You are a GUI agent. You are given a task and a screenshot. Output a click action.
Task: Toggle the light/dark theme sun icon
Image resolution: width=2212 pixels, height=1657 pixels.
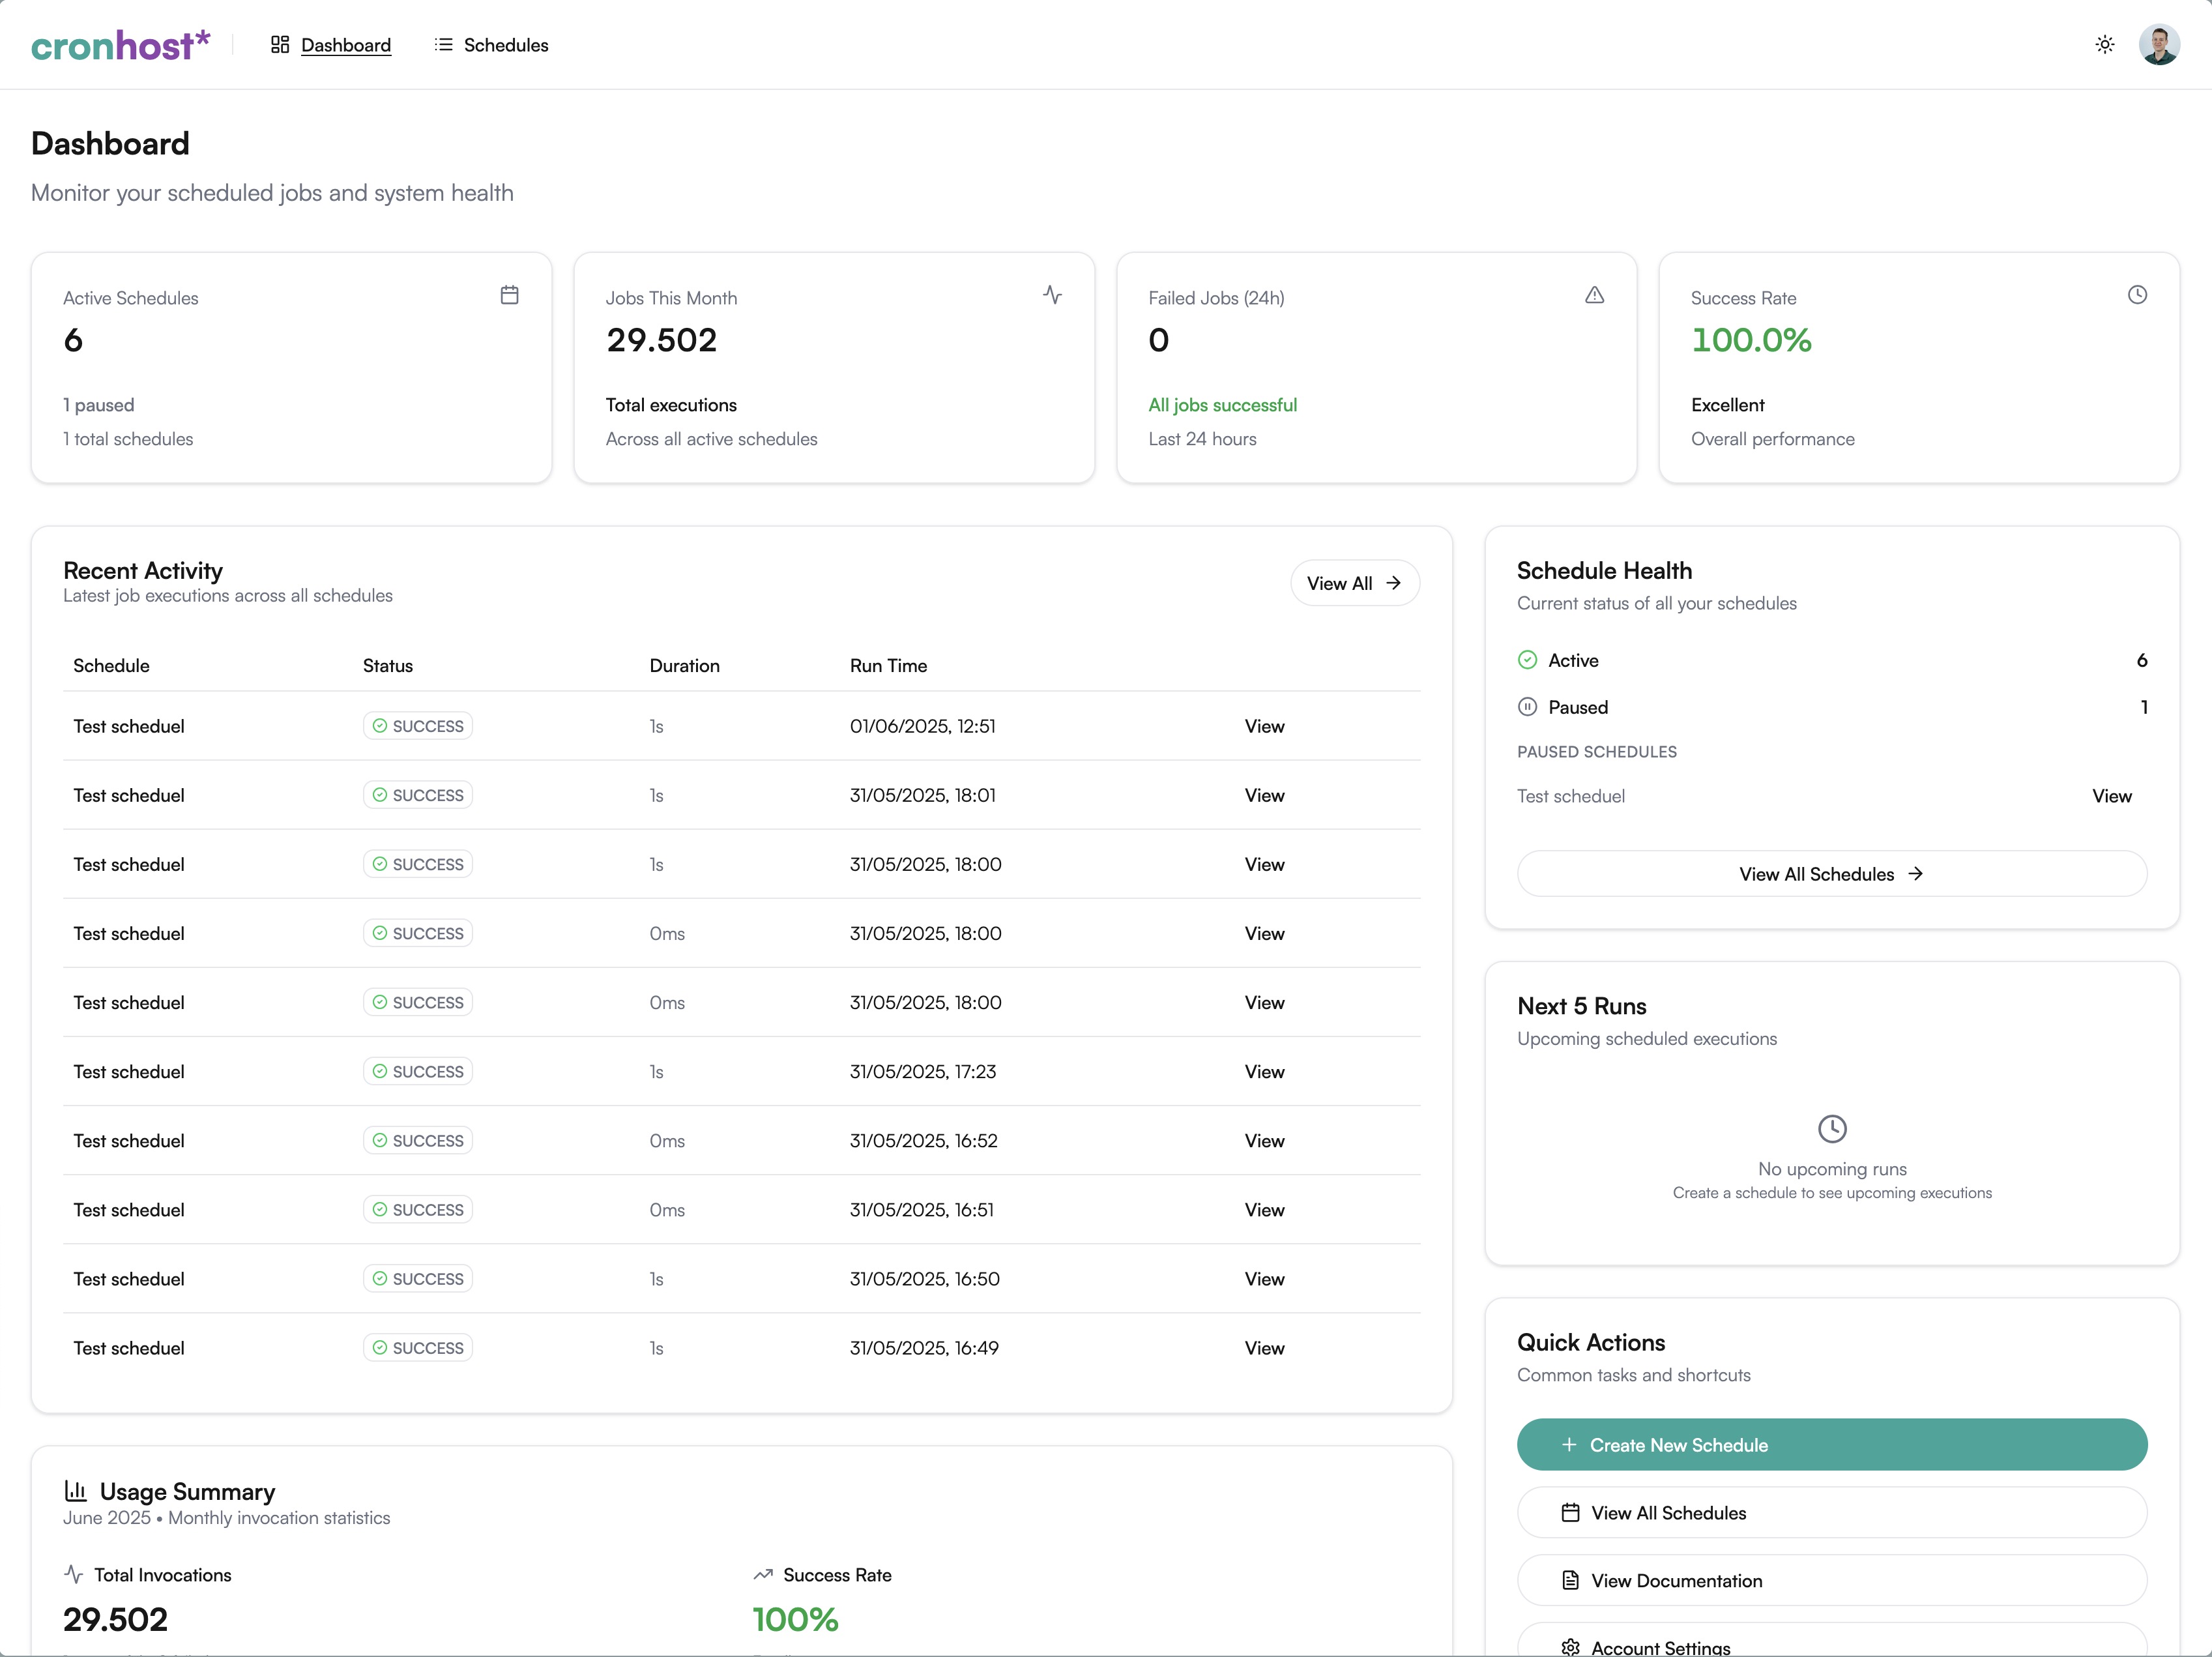coord(2104,45)
